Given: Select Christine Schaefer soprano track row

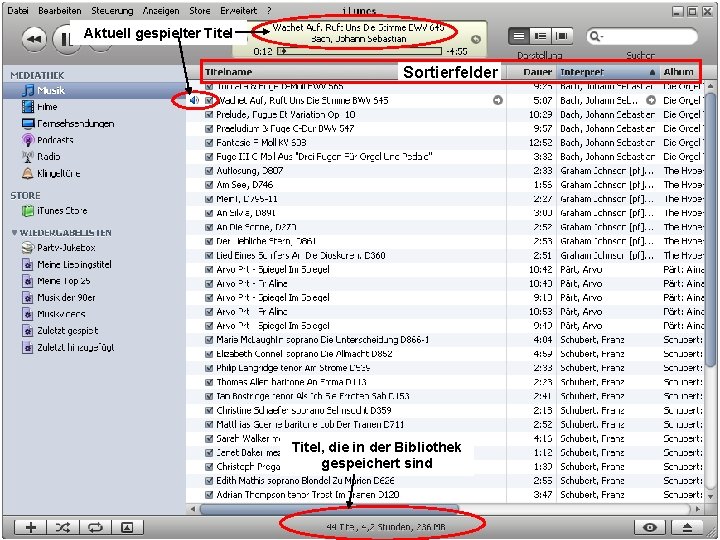Looking at the screenshot, I should [x=444, y=411].
